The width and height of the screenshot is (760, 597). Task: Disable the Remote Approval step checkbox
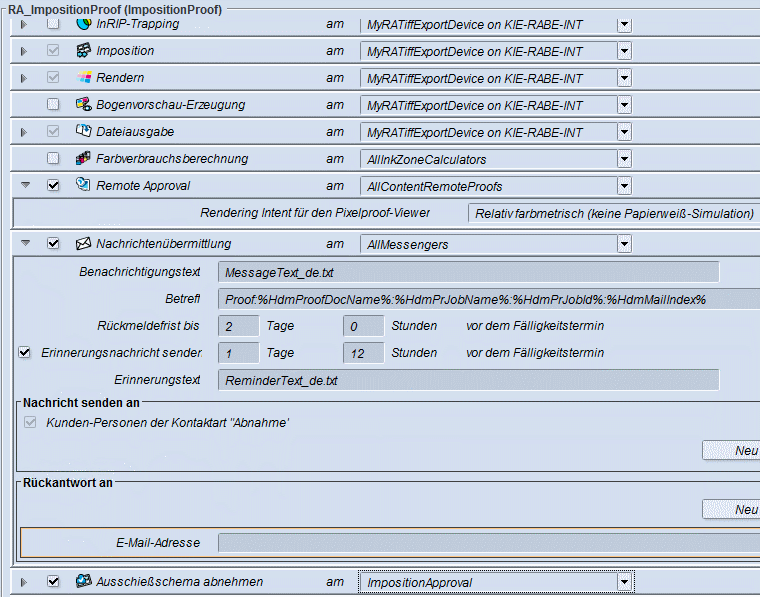(53, 185)
